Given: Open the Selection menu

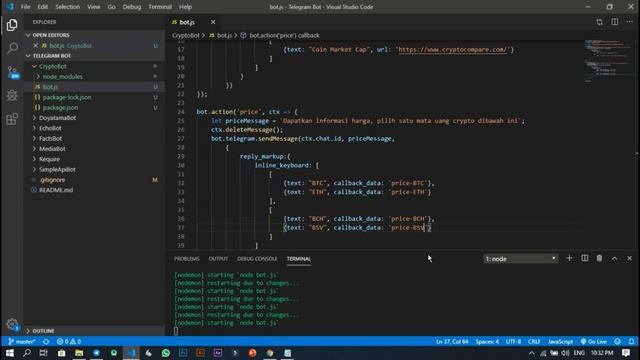Looking at the screenshot, I should [67, 7].
